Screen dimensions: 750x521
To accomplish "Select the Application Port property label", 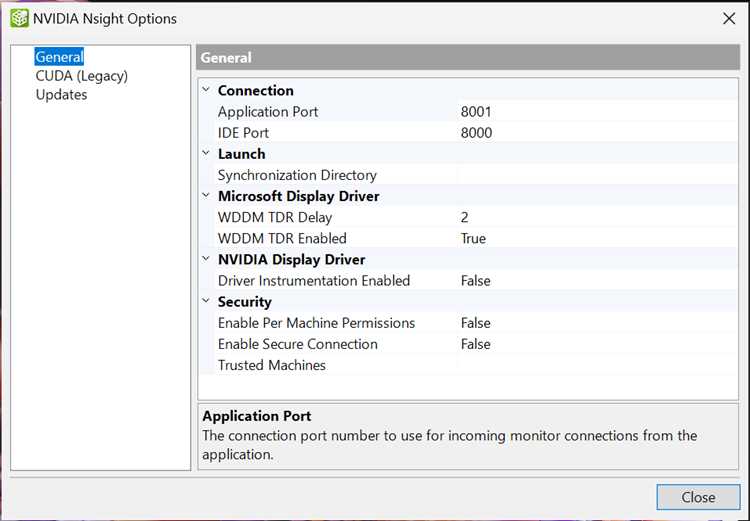I will 268,111.
